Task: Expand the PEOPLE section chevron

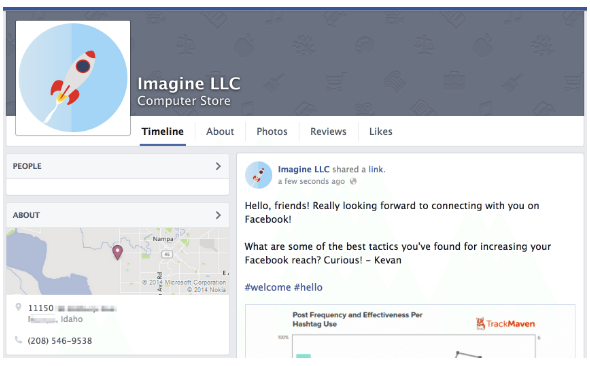Action: tap(218, 166)
